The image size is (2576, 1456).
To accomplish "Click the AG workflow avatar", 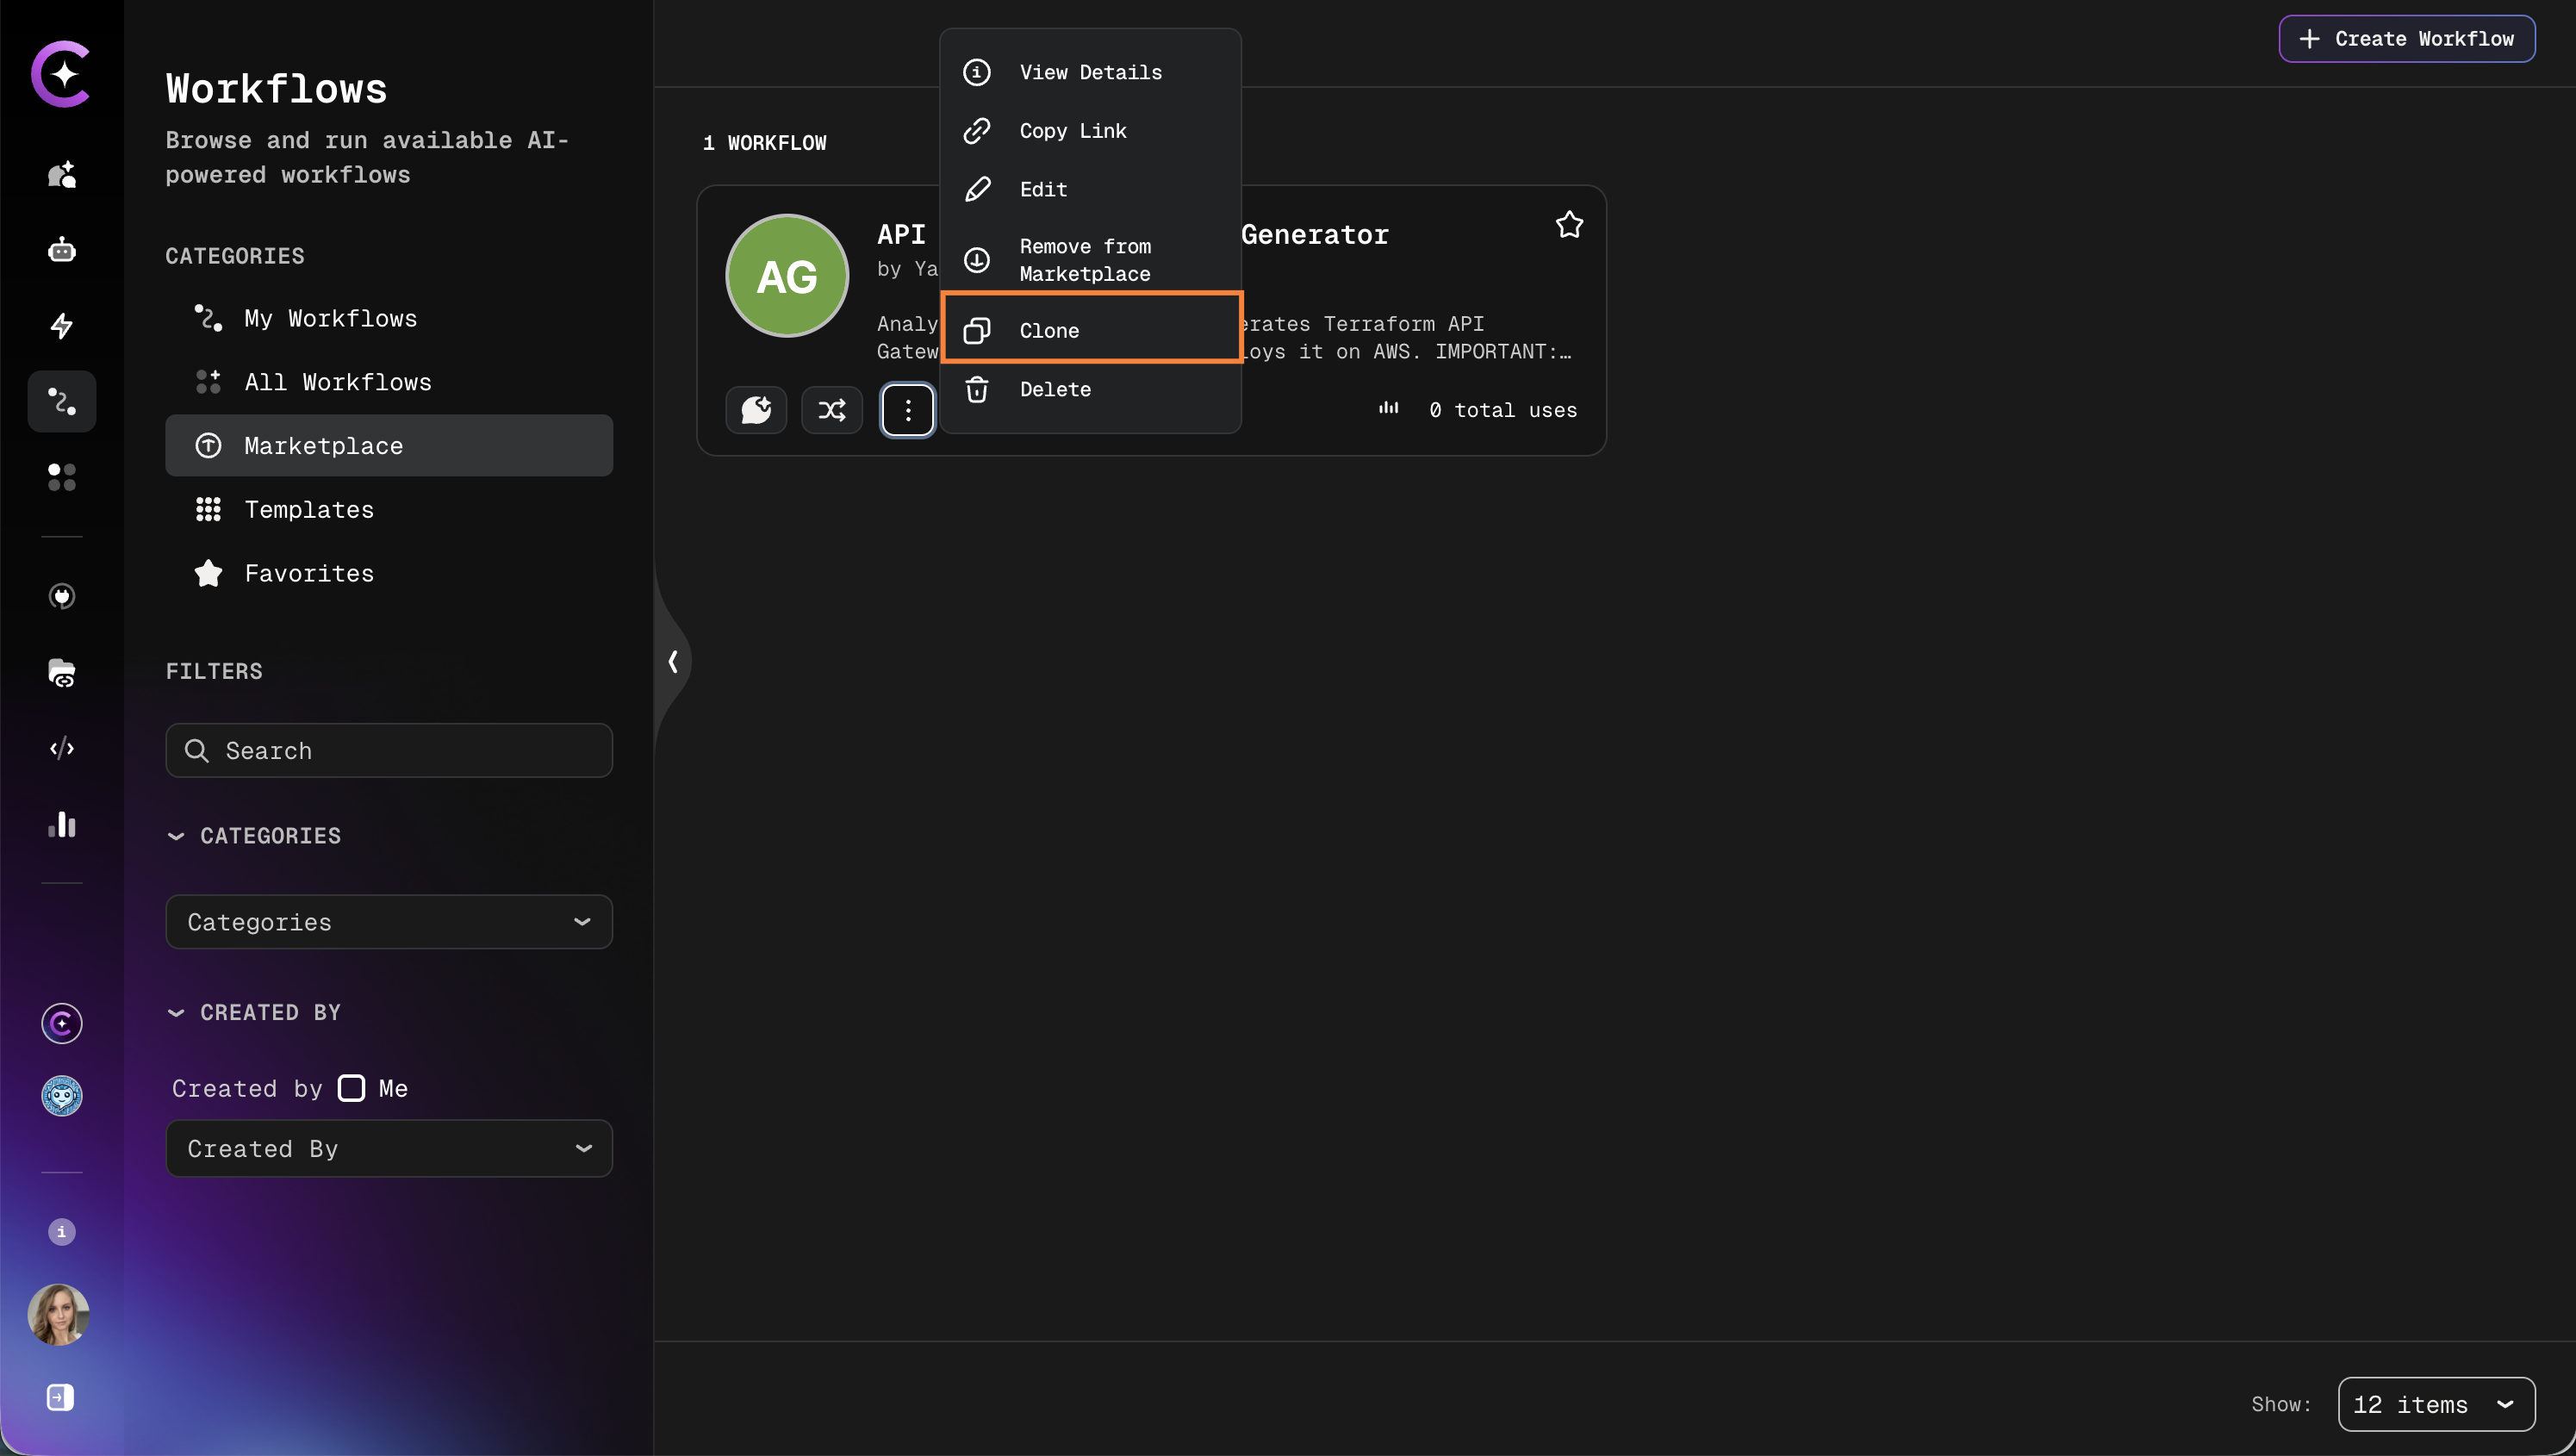I will tap(787, 276).
